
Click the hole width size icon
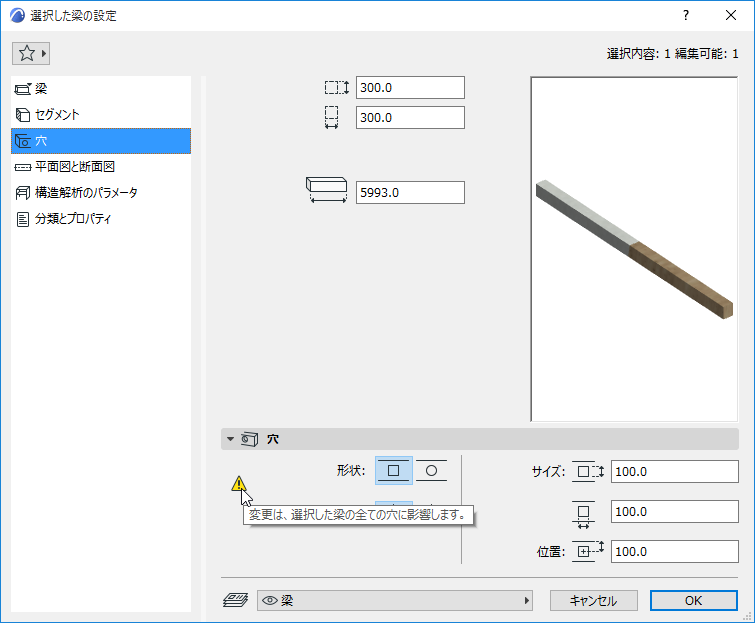coord(584,515)
